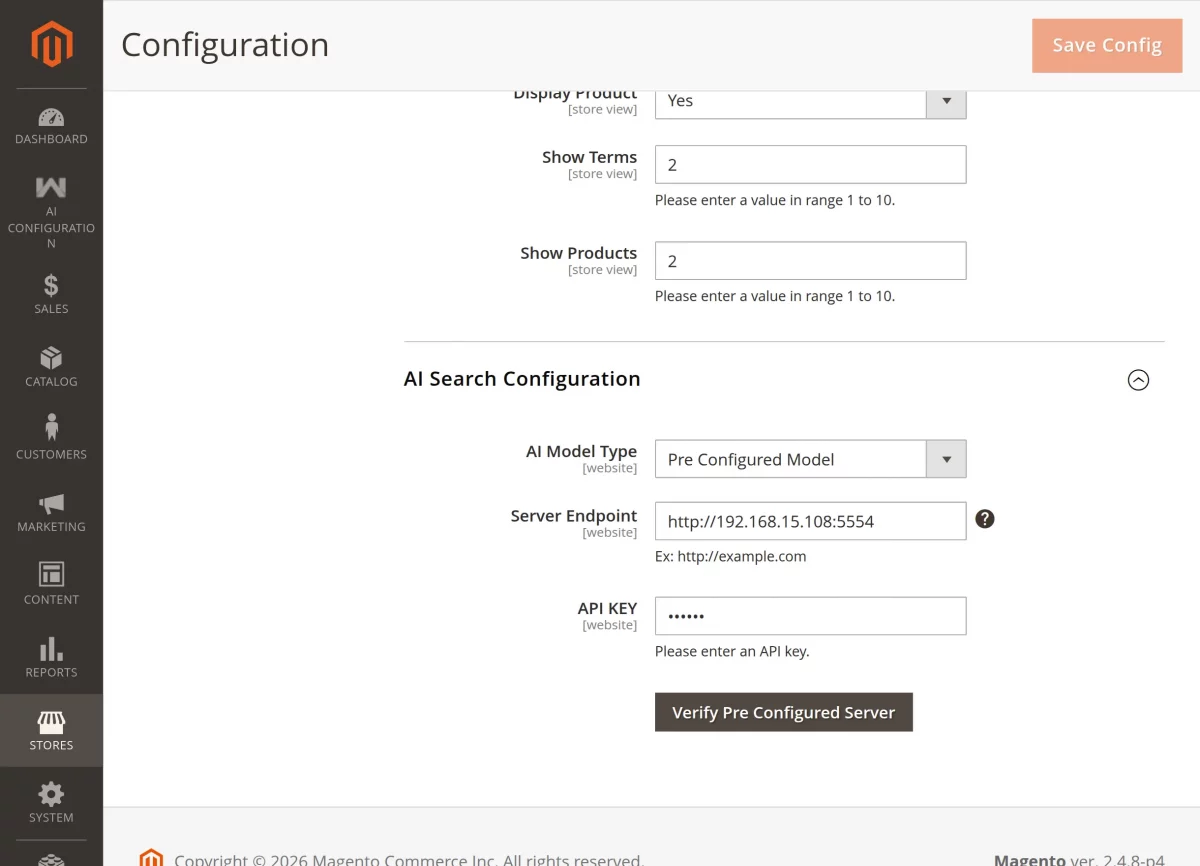Open the Customers menu
Viewport: 1200px width, 866px height.
[x=51, y=440]
